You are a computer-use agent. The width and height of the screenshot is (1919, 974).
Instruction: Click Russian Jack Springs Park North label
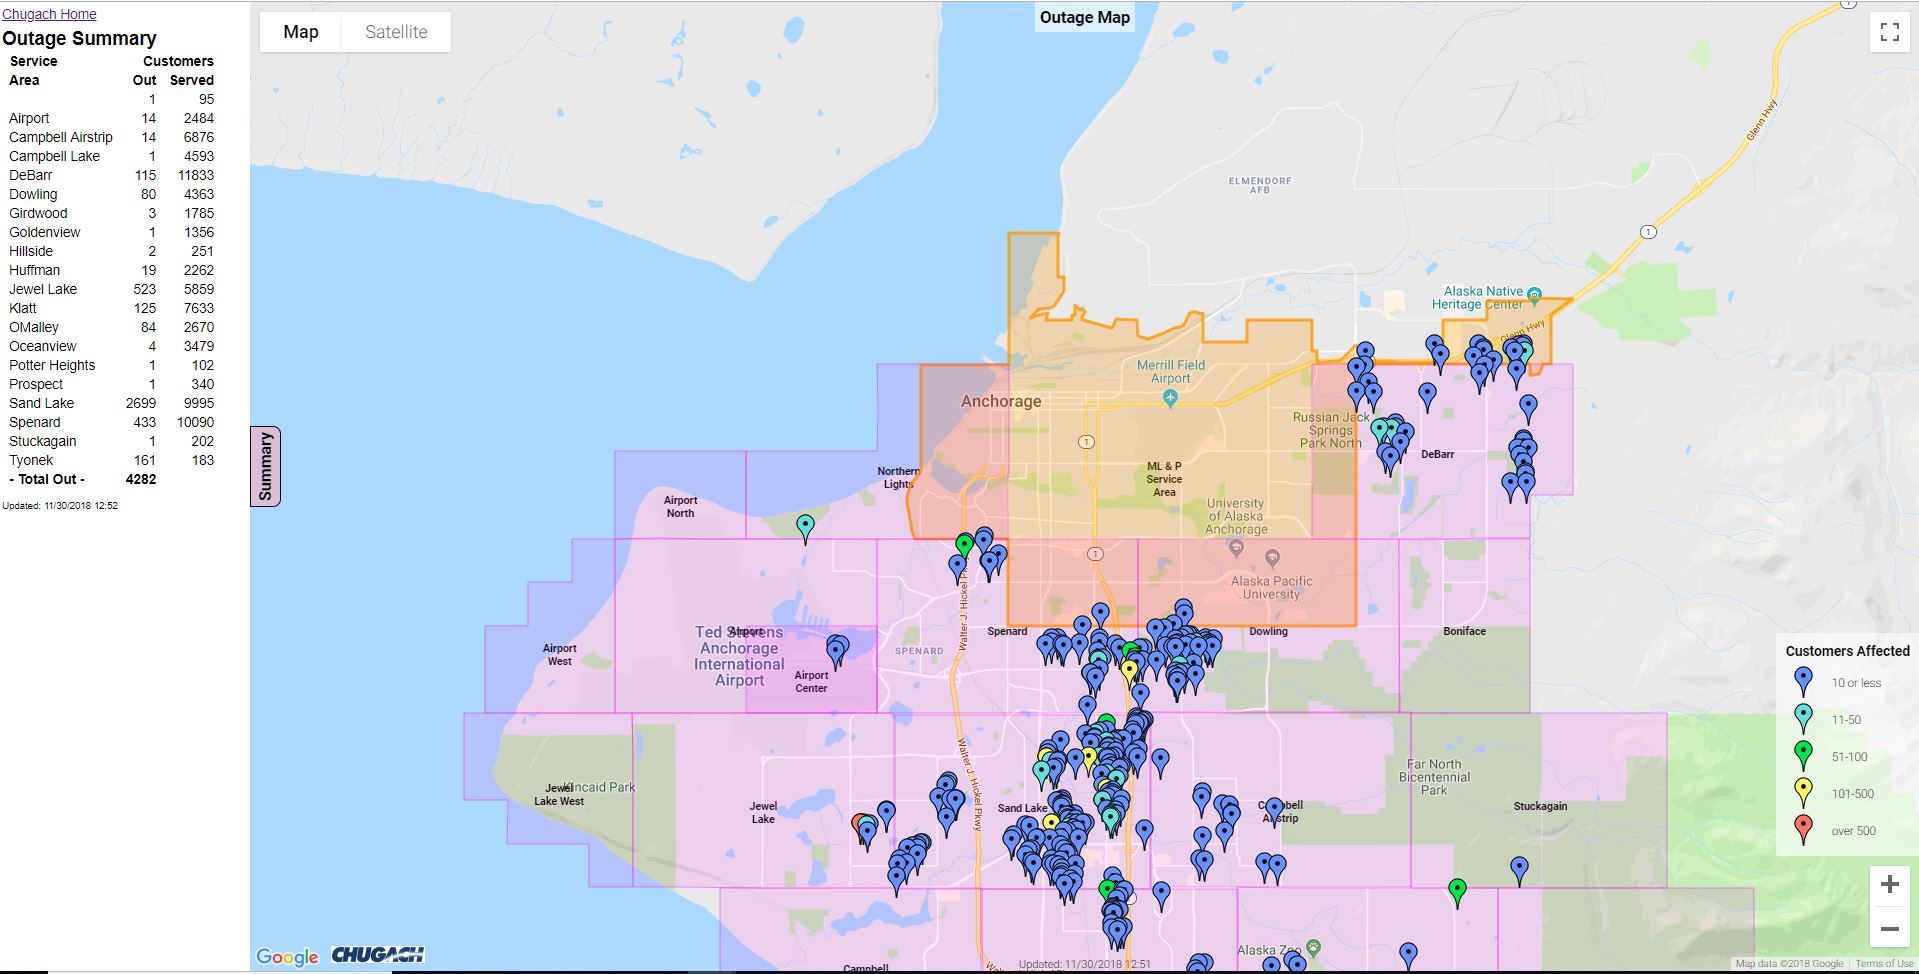tap(1331, 430)
